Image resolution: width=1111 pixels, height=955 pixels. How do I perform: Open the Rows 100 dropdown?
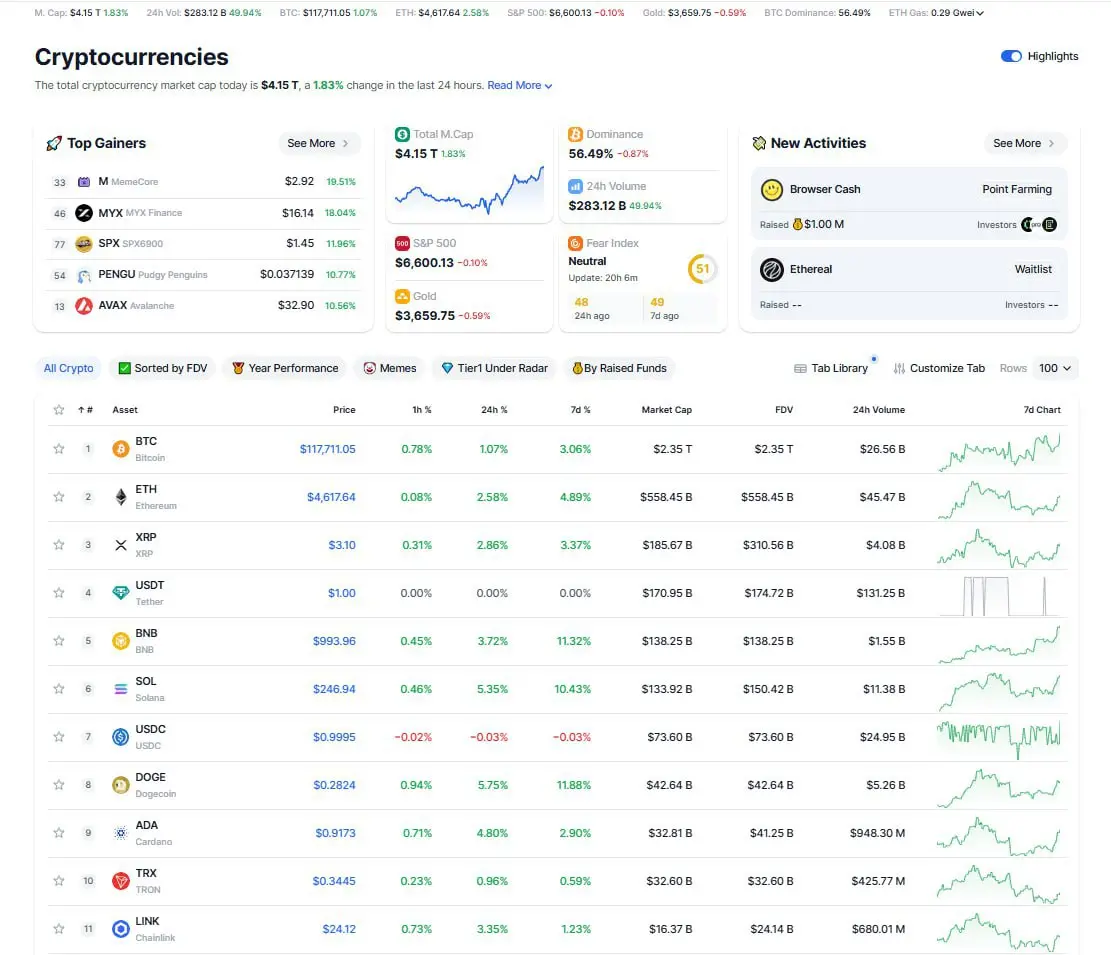[x=1055, y=368]
